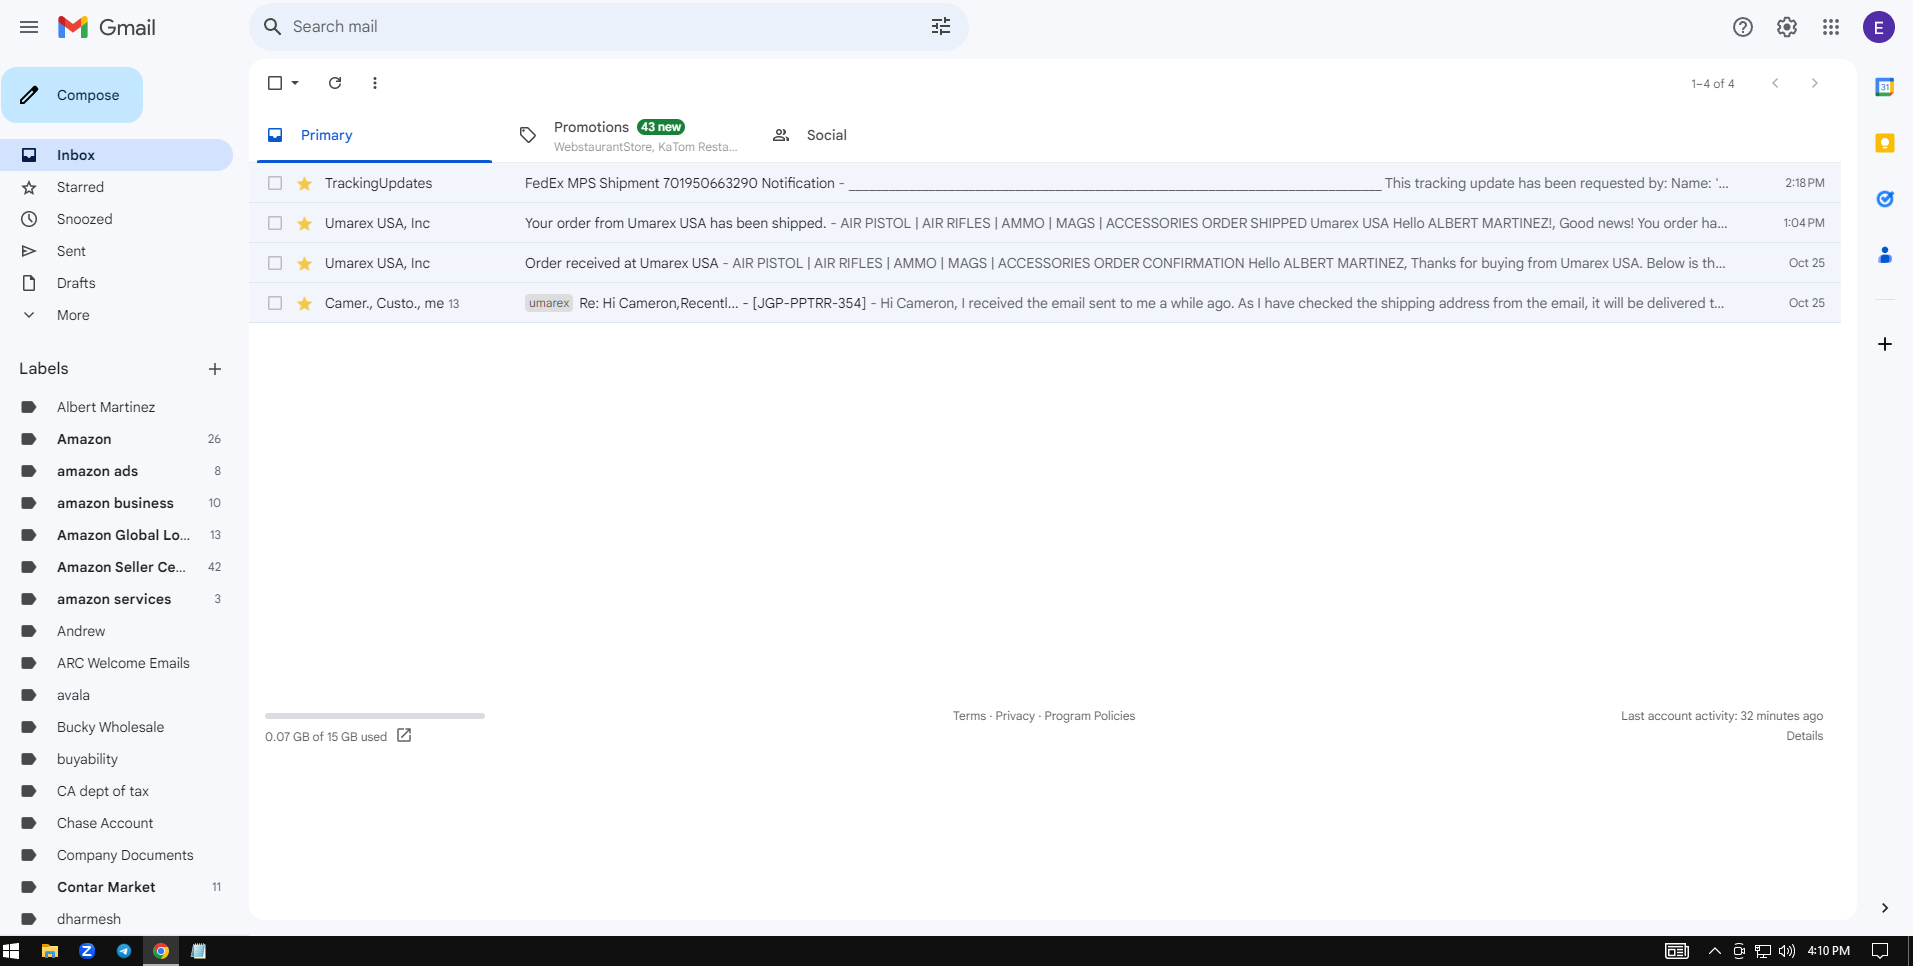Click the search magnifier icon
The height and width of the screenshot is (966, 1913).
coord(272,27)
